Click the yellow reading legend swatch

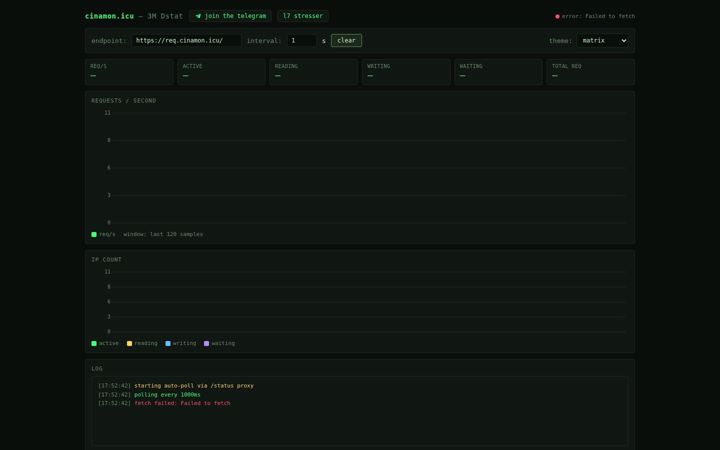[x=129, y=343]
